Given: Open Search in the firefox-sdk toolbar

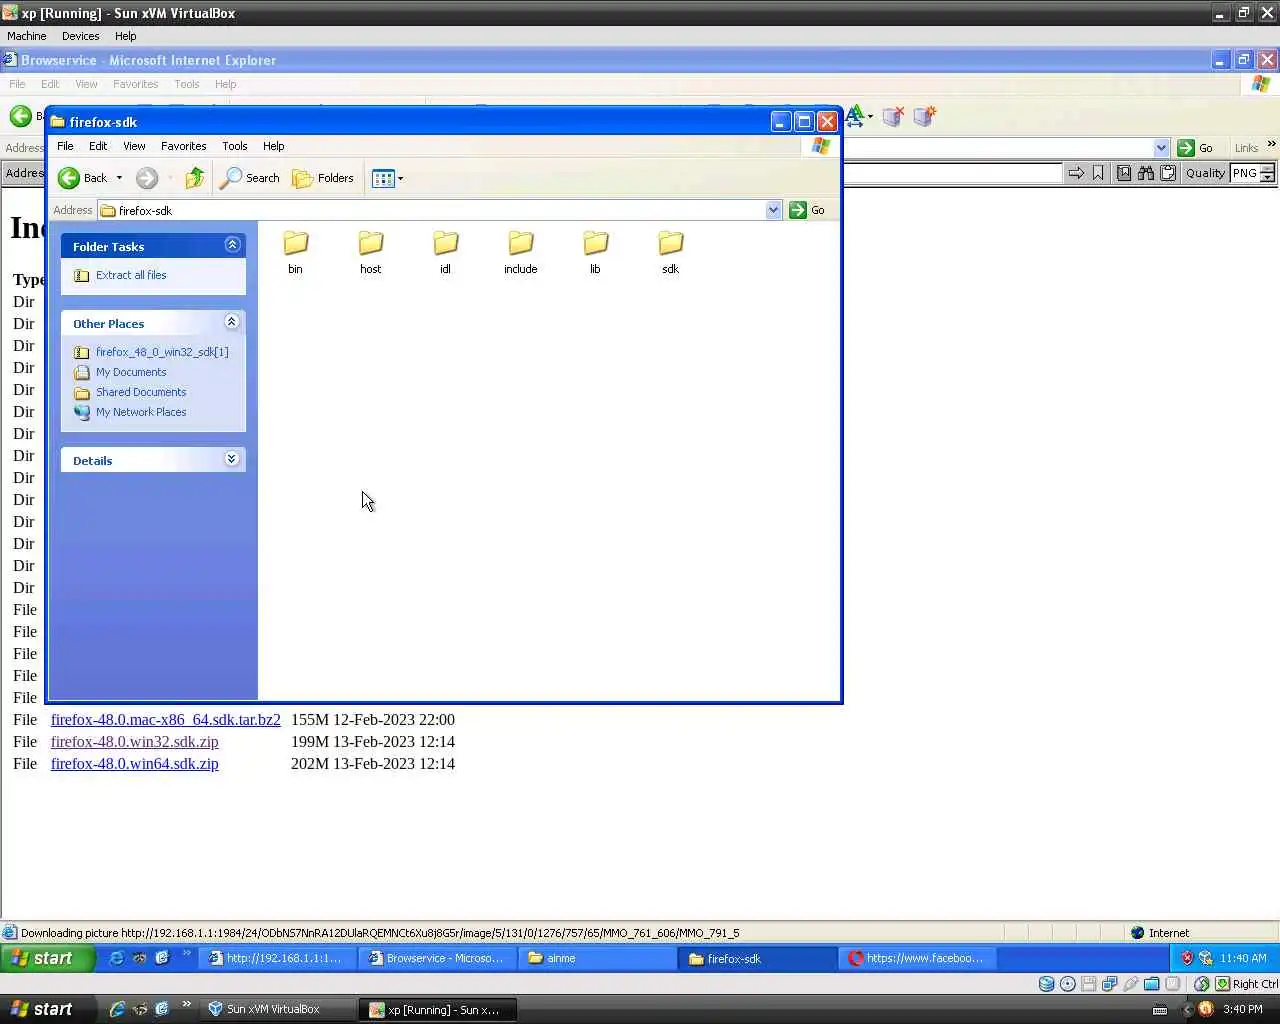Looking at the screenshot, I should 250,178.
